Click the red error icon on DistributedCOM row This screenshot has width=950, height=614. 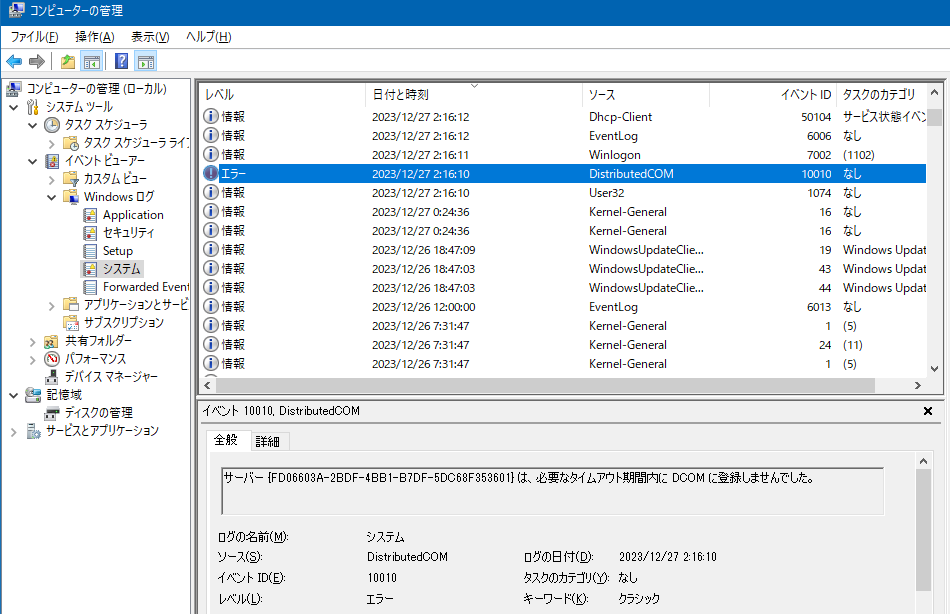210,173
